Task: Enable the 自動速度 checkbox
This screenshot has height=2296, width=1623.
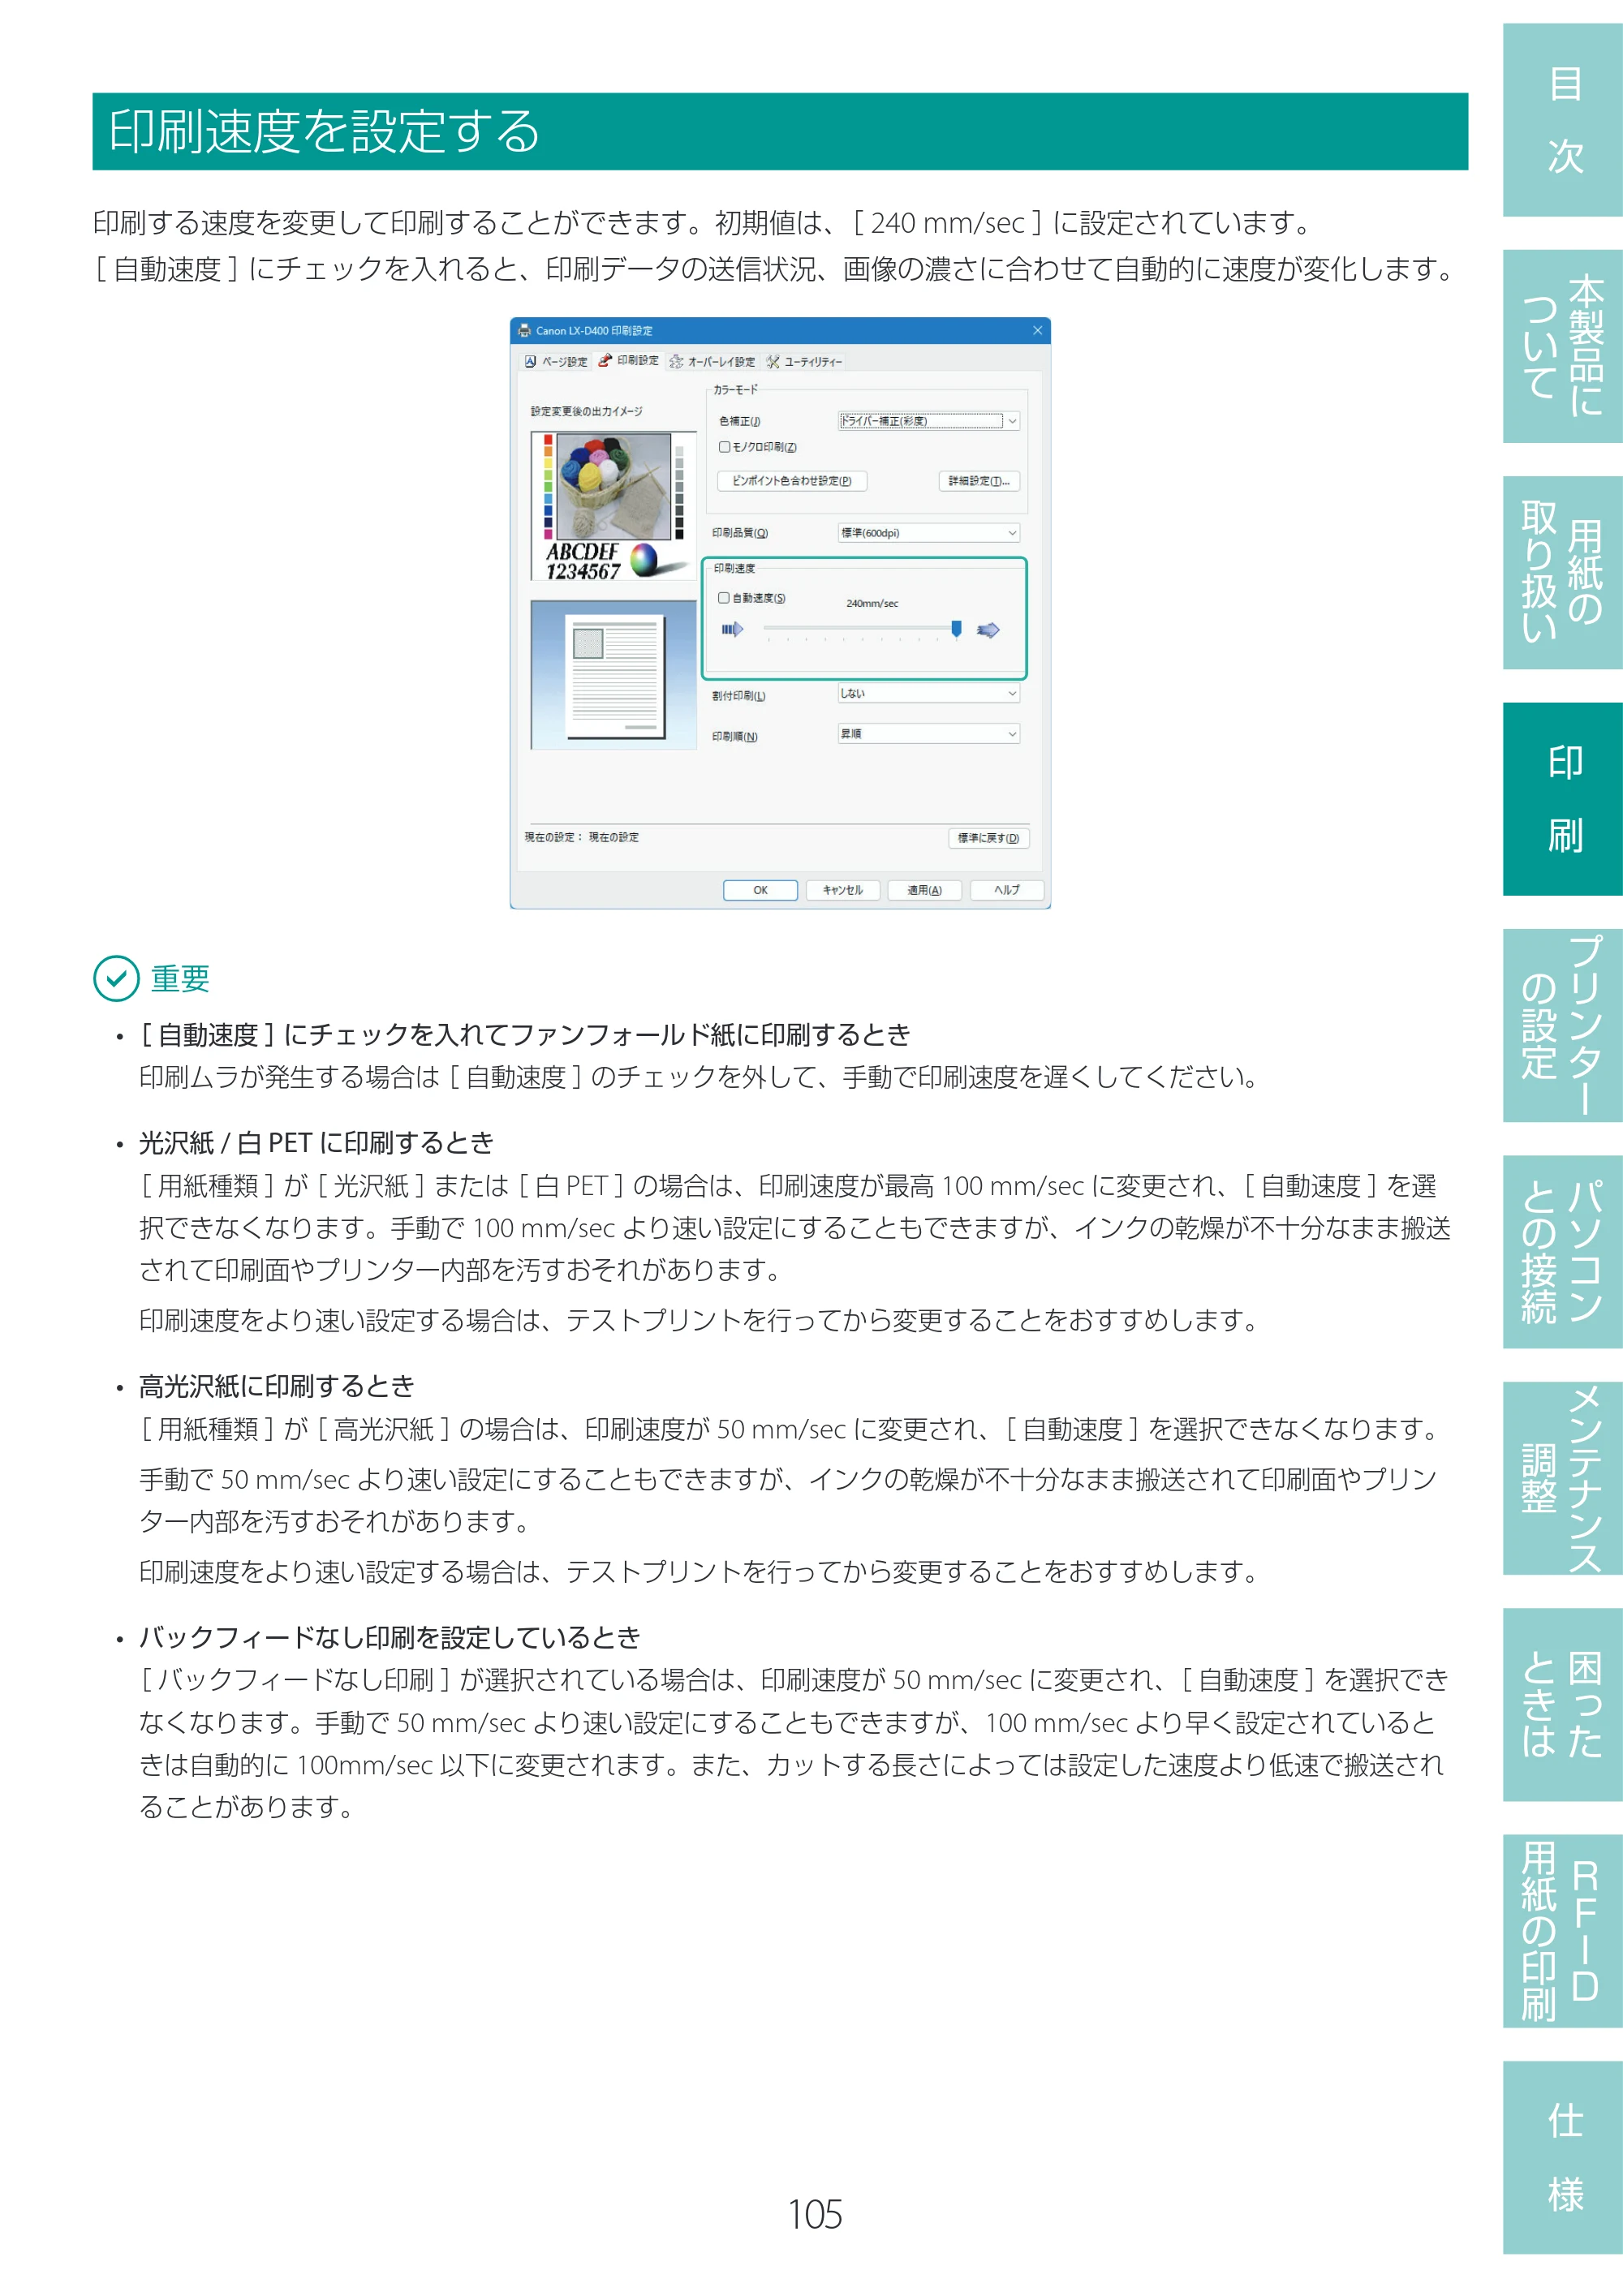Action: 724,598
